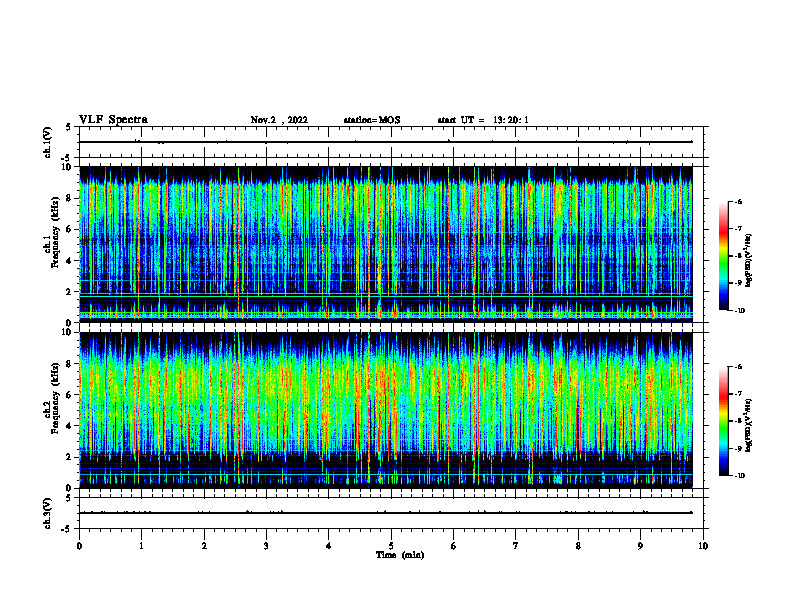The width and height of the screenshot is (792, 612).
Task: Click the ch.2 spectrogram panel
Action: point(386,410)
